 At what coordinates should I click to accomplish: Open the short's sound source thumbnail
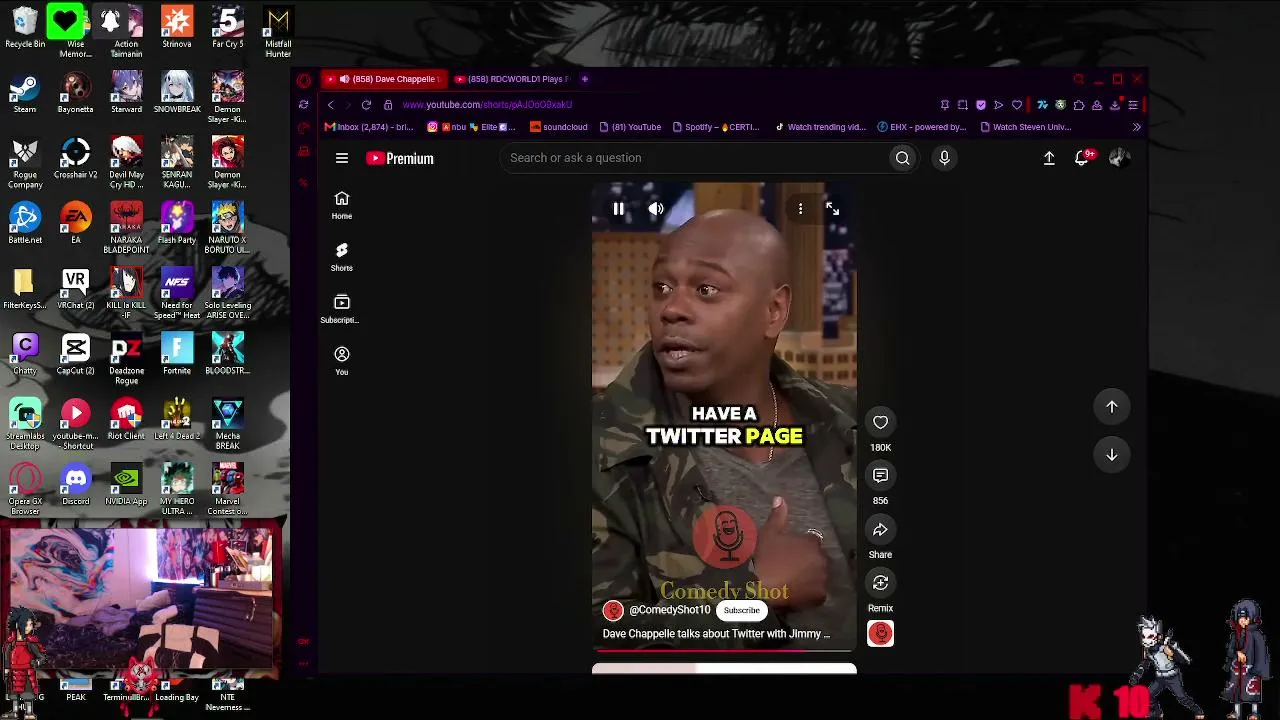tap(880, 633)
